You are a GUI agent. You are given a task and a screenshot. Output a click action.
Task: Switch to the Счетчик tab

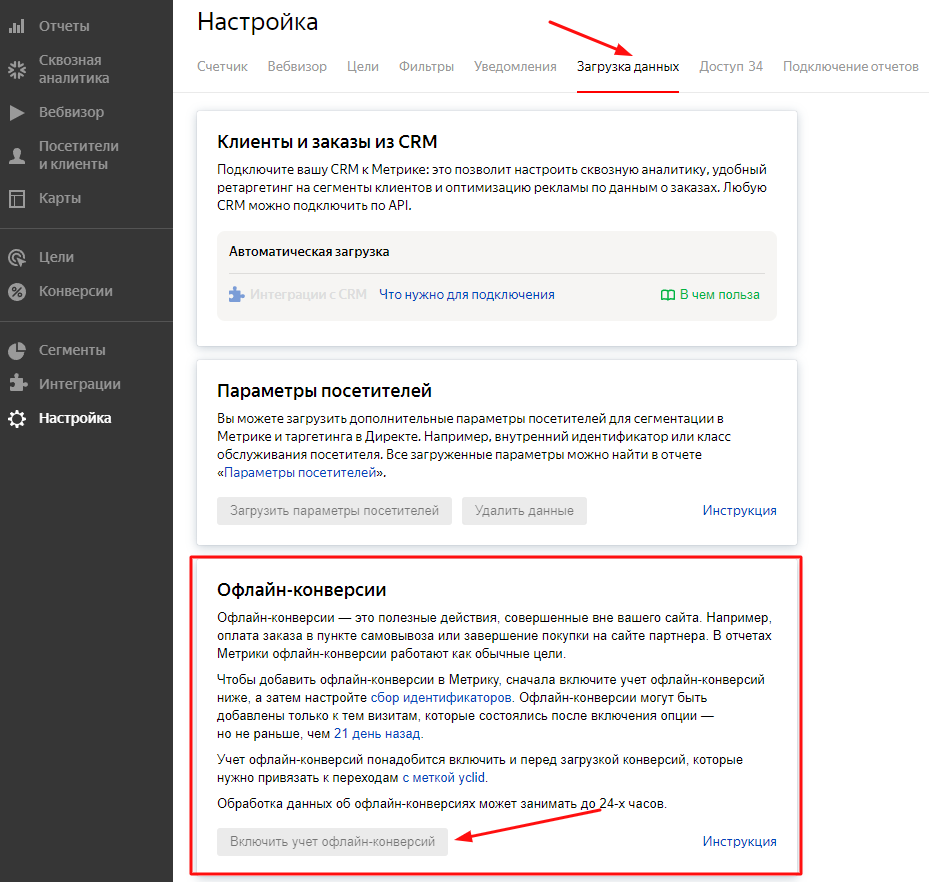click(222, 66)
